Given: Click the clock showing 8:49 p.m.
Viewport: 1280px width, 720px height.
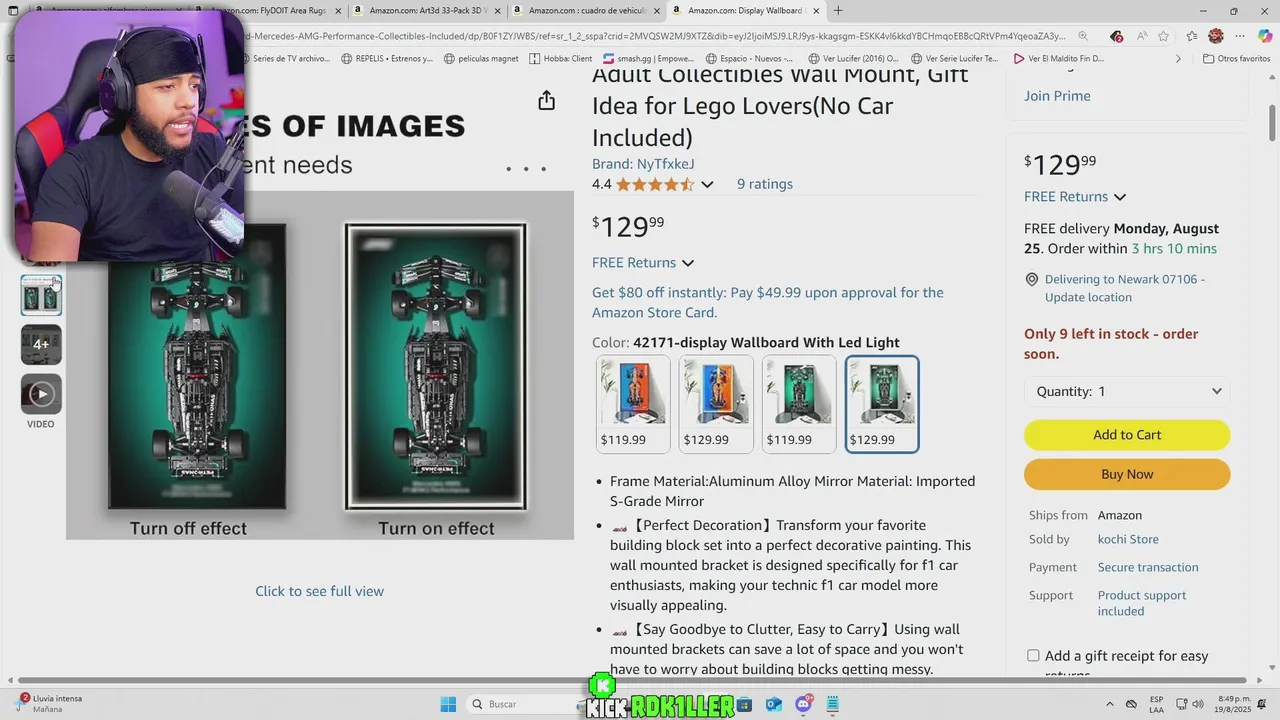Looking at the screenshot, I should [1235, 704].
